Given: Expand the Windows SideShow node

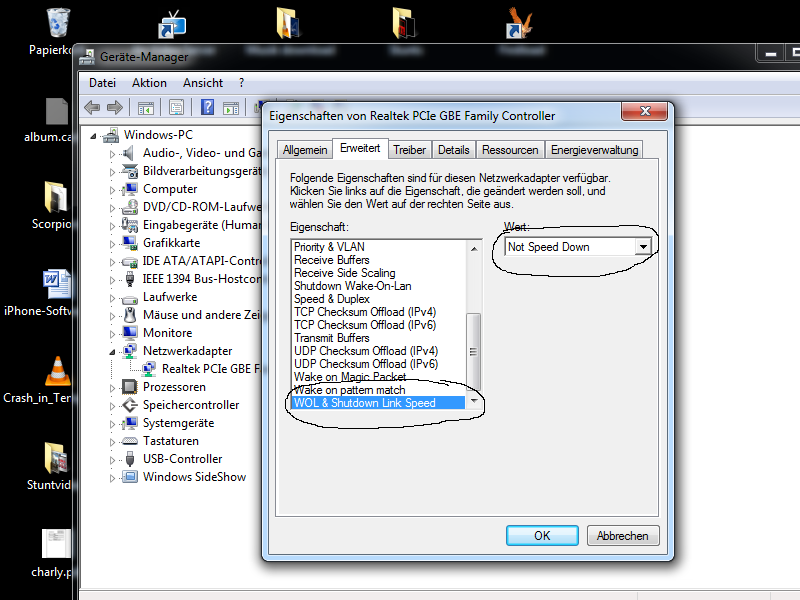Looking at the screenshot, I should 112,478.
